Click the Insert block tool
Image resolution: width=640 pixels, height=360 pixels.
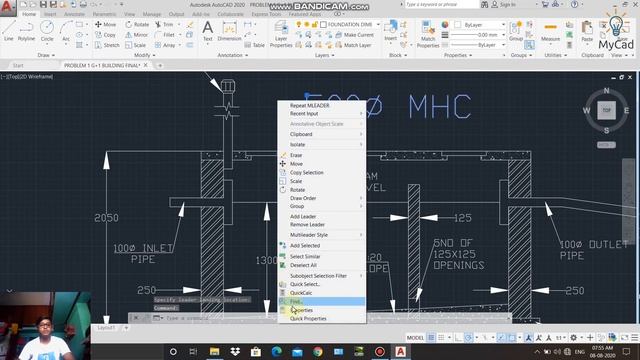point(391,31)
